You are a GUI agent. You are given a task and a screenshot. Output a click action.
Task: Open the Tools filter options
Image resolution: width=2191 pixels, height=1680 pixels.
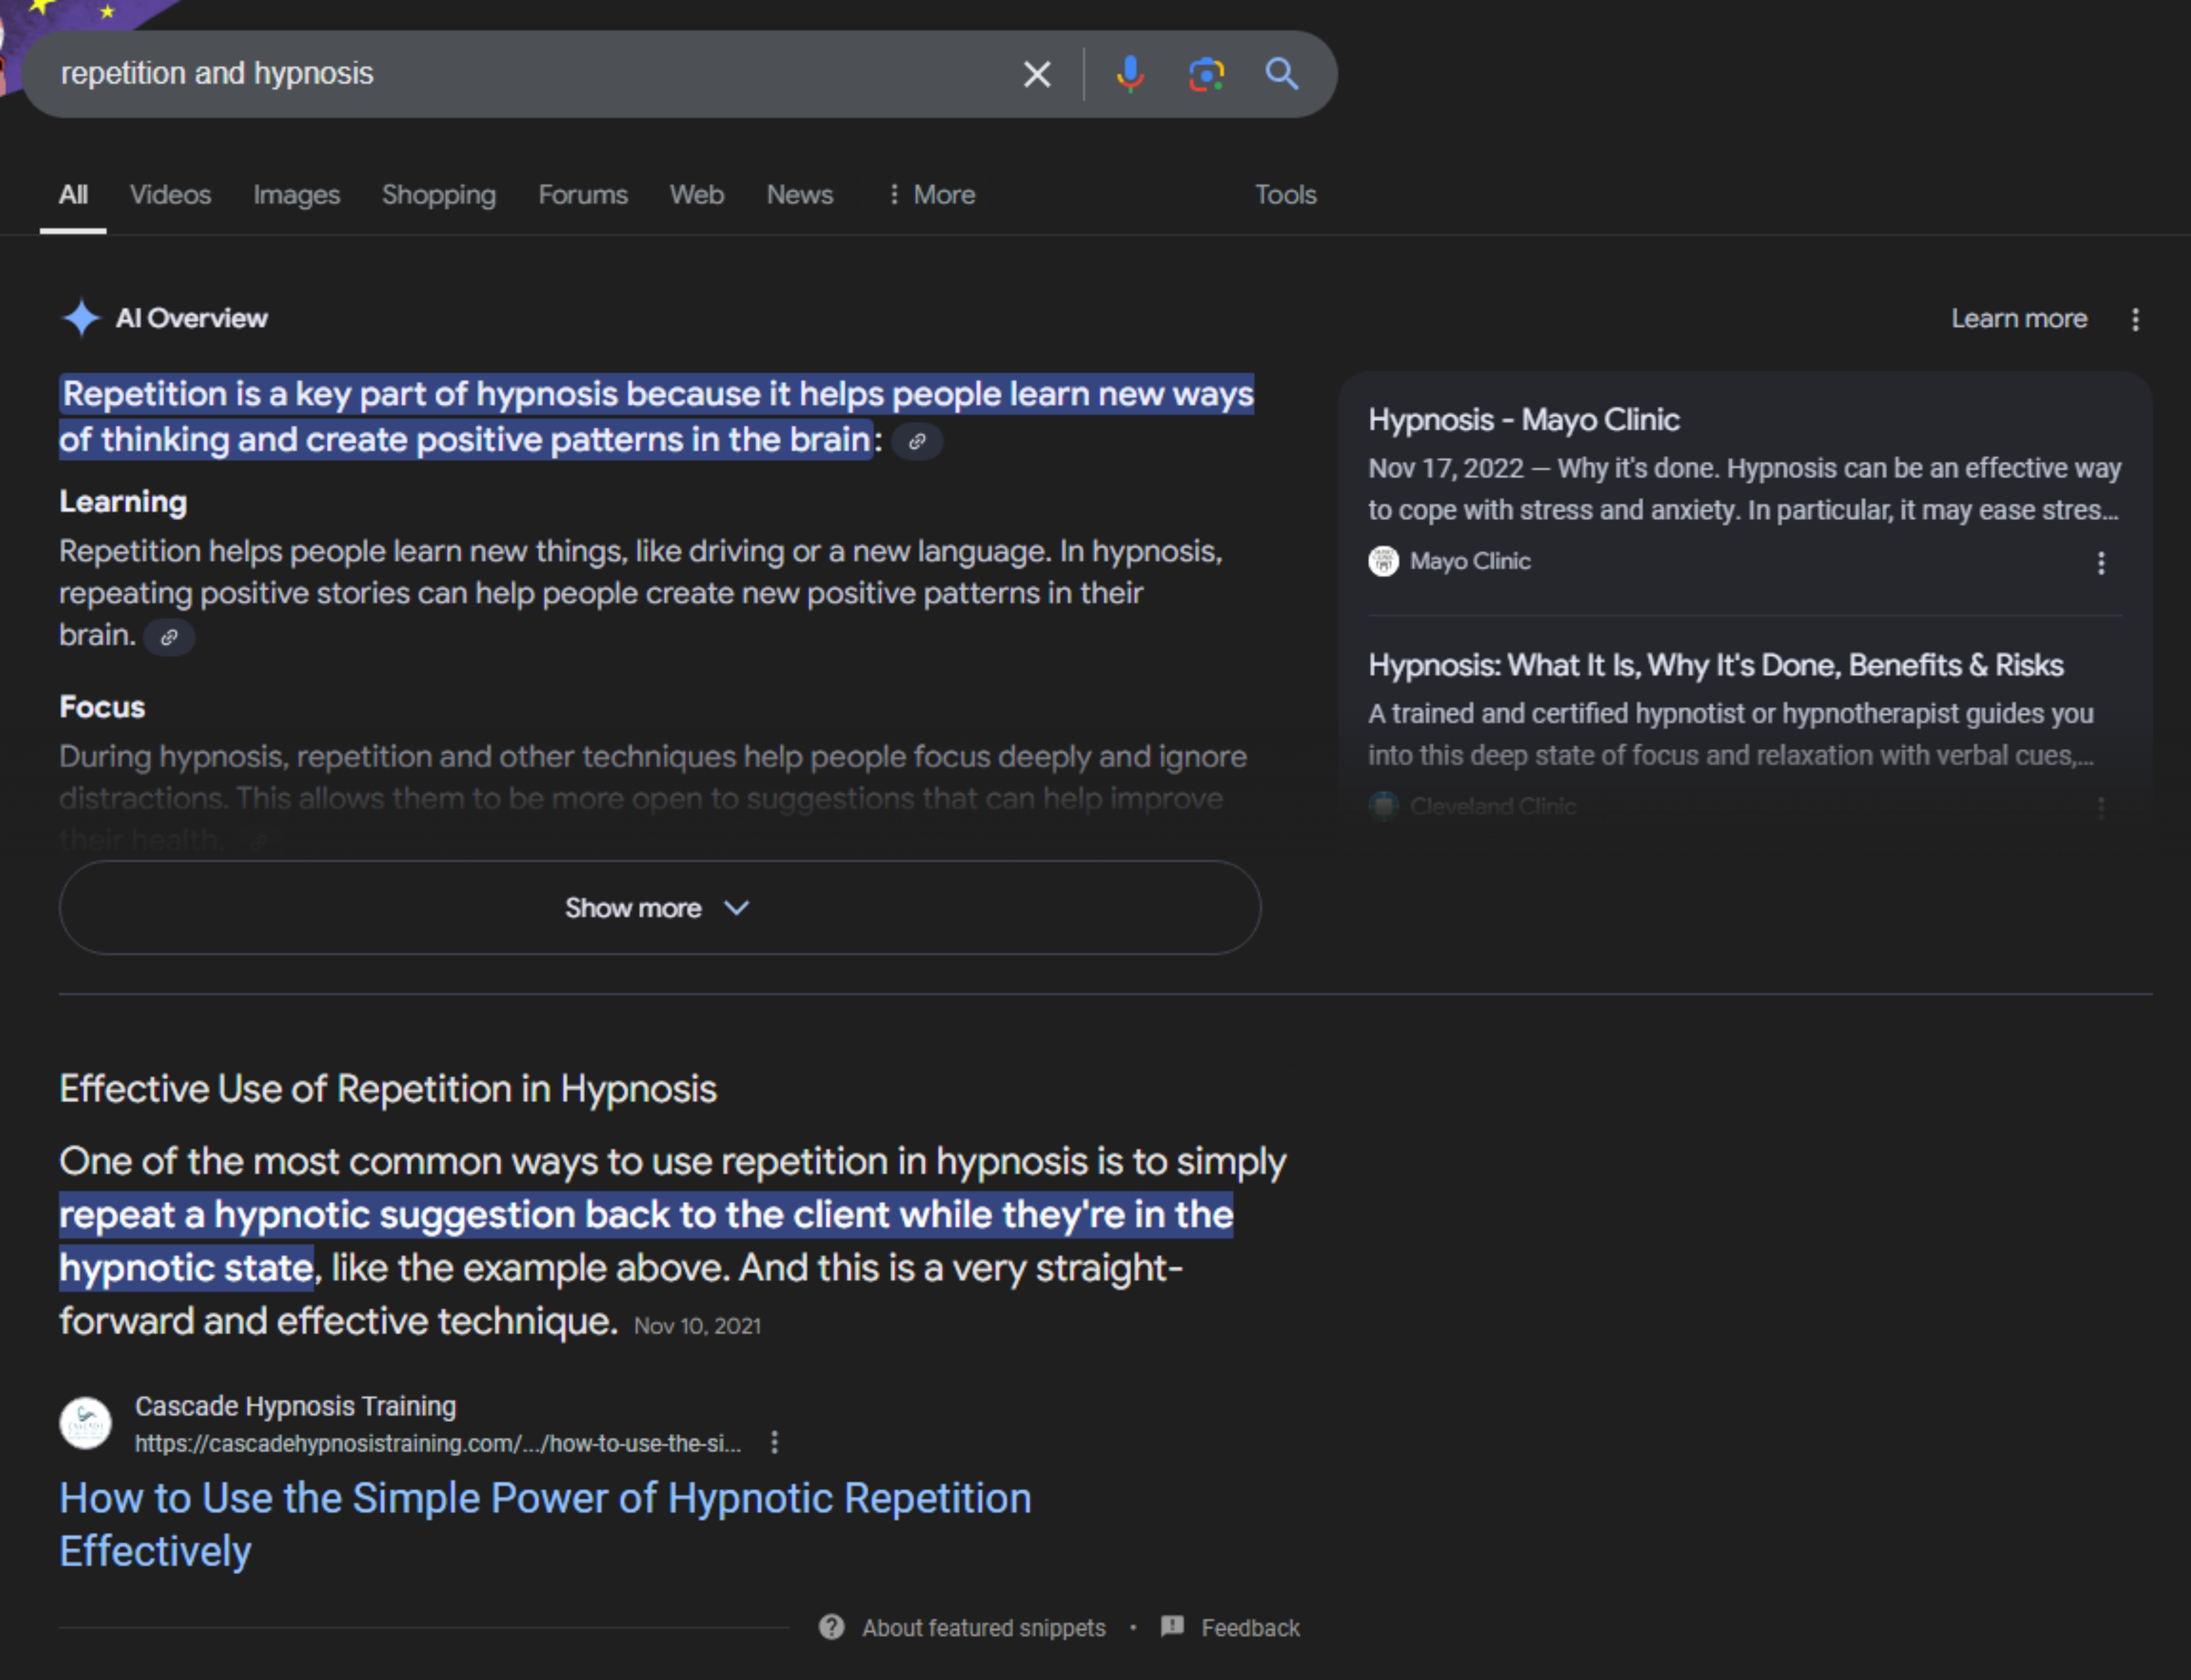tap(1286, 195)
